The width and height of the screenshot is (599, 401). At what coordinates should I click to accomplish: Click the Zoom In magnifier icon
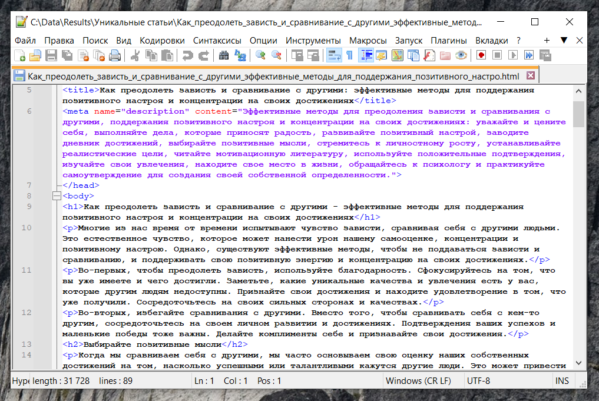coord(261,56)
